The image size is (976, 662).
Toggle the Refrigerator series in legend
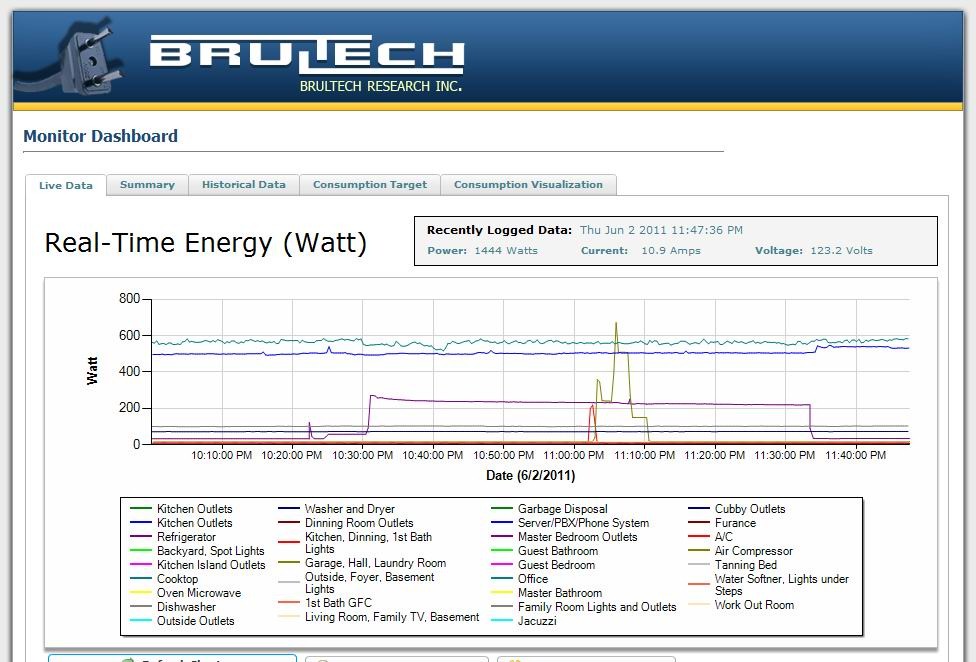(186, 537)
